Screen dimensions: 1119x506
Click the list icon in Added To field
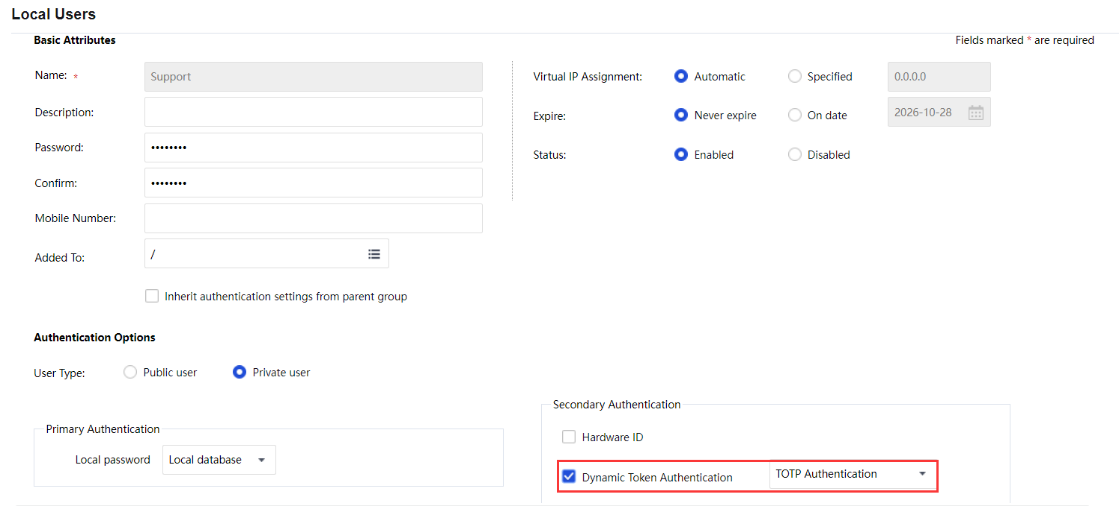(374, 254)
